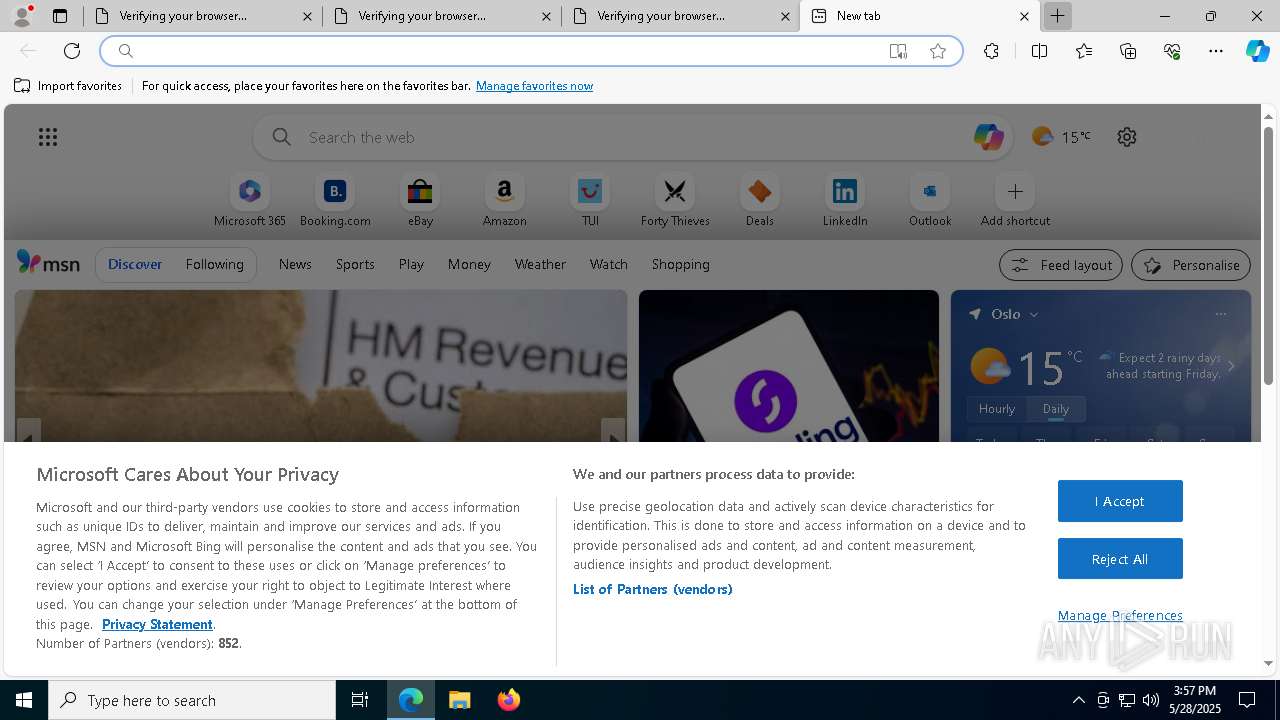Viewport: 1280px width, 720px height.
Task: Open File Explorer from taskbar
Action: point(460,700)
